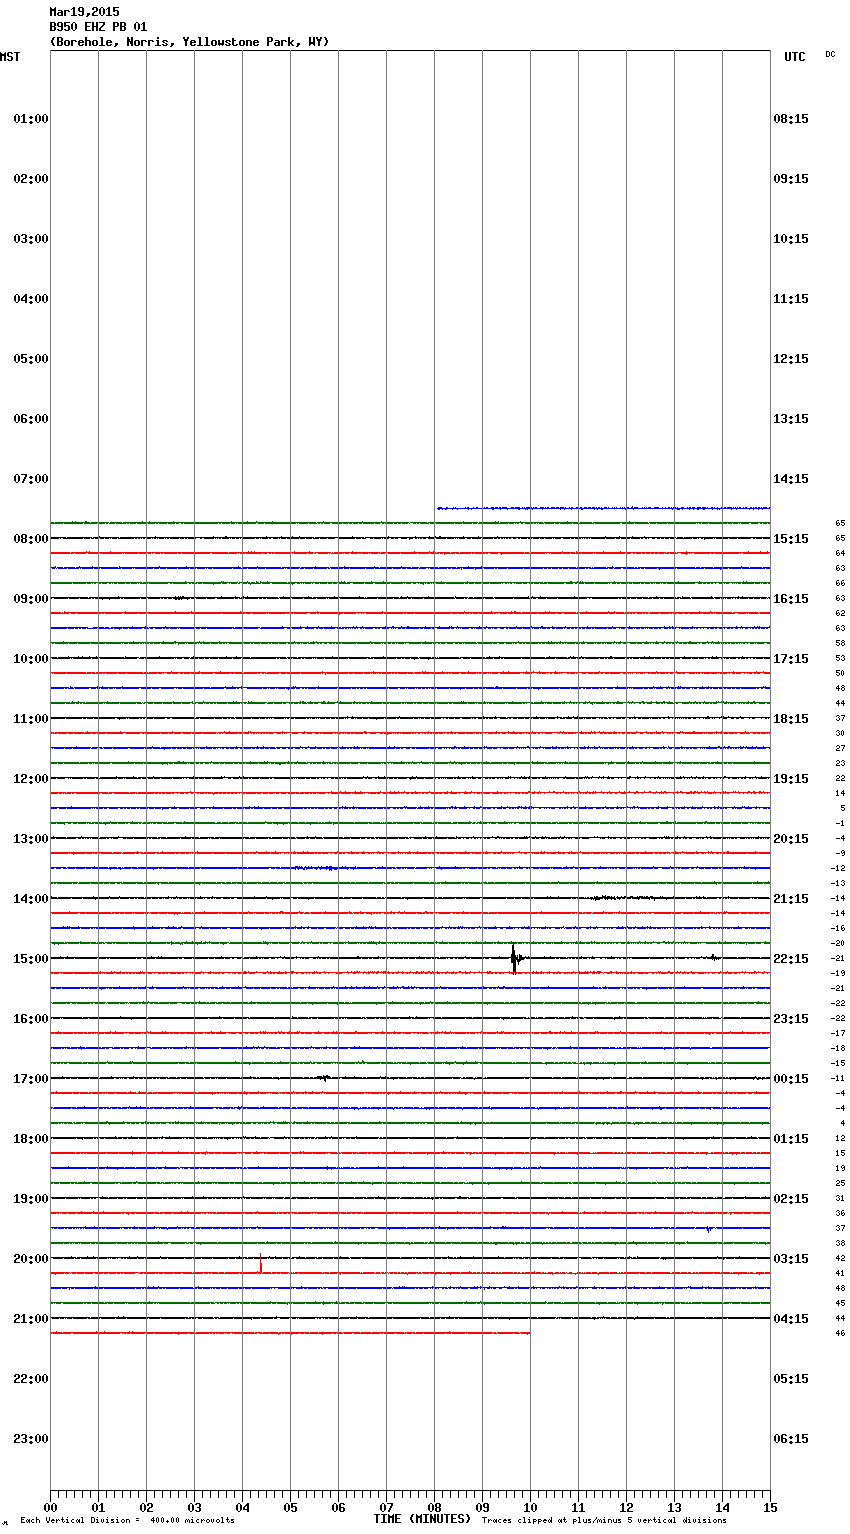Viewport: 850px width, 1534px height.
Task: Select the 03:00 MST time label
Action: 31,239
